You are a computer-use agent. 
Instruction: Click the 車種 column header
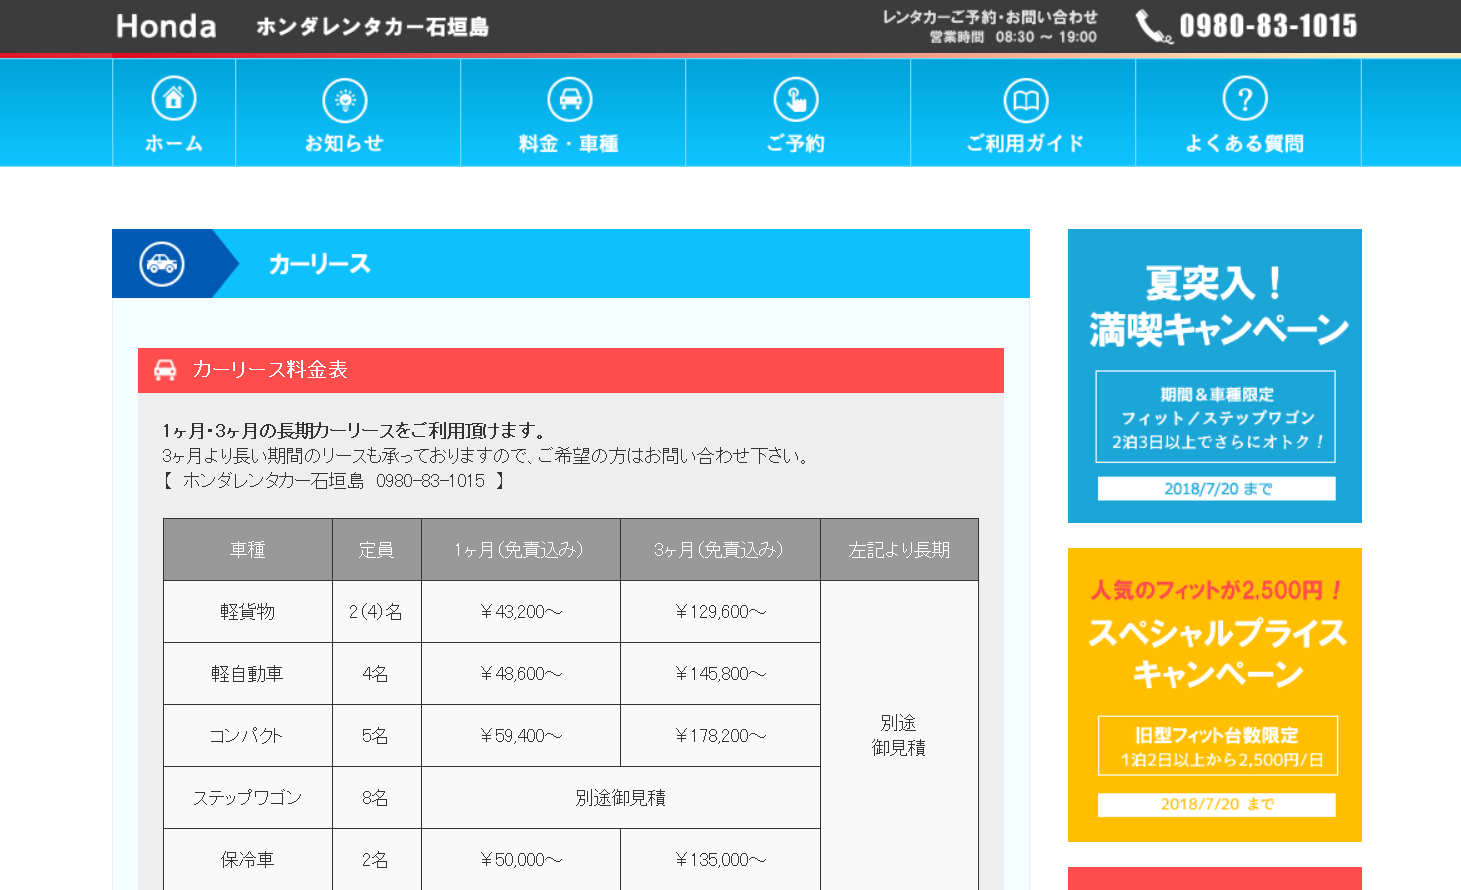(x=248, y=550)
